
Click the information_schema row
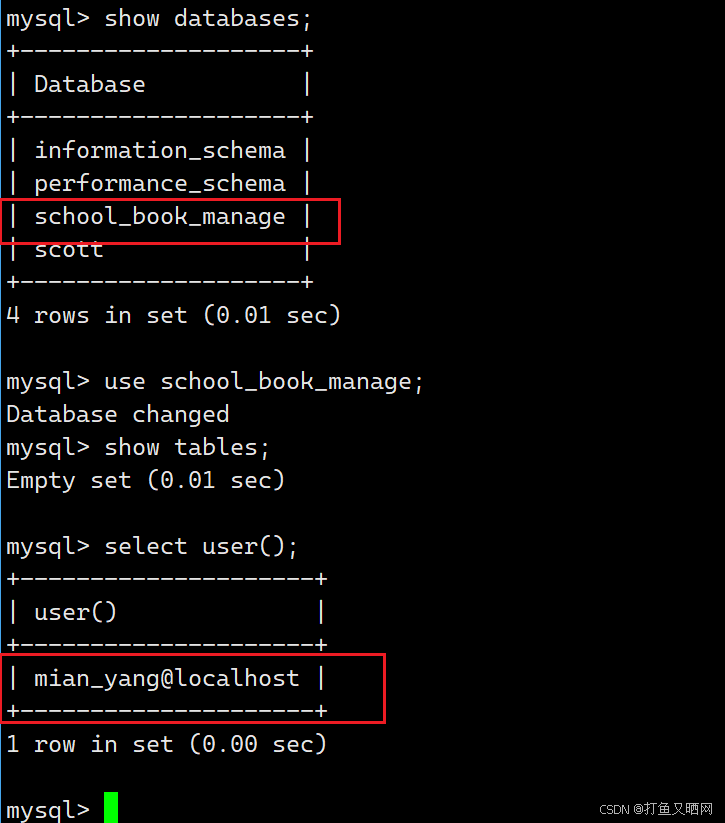click(160, 151)
